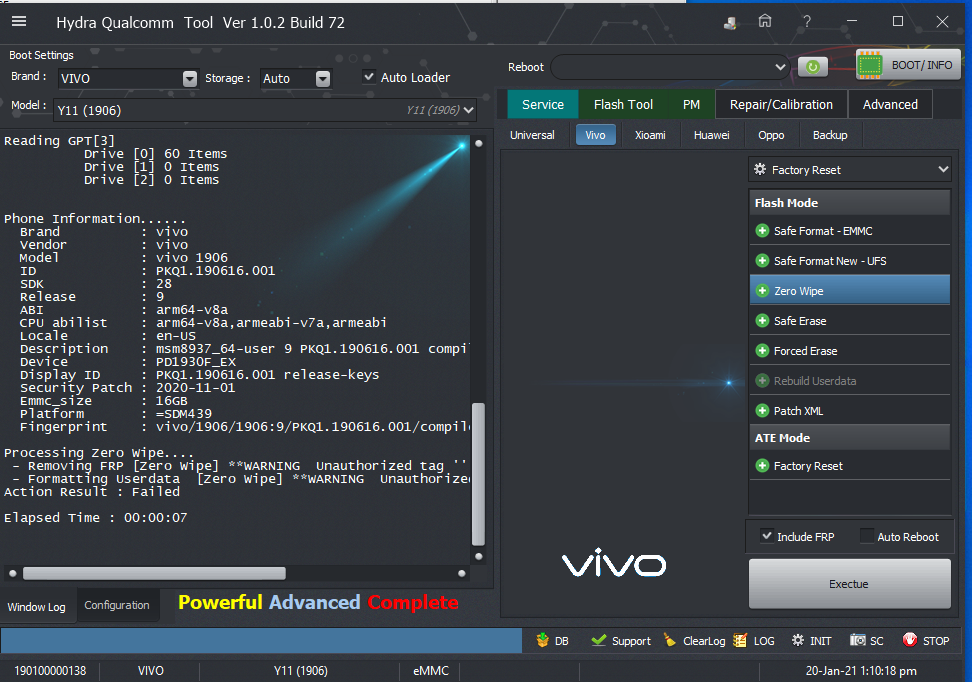Expand the Model Y11 (1906) dropdown
The image size is (972, 682).
point(469,110)
